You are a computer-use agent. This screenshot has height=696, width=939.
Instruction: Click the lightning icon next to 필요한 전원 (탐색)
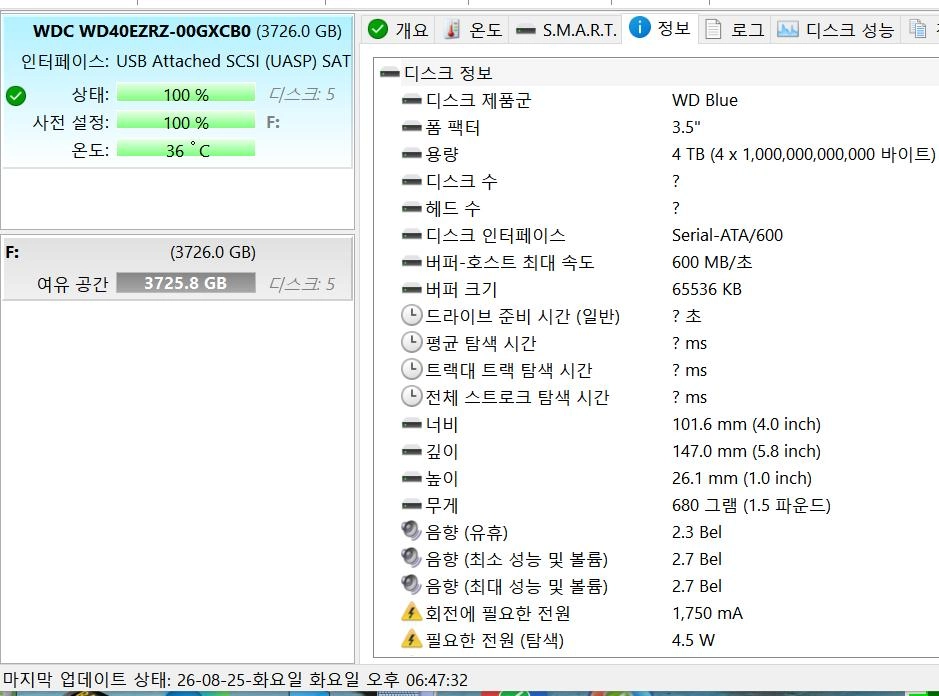[411, 639]
